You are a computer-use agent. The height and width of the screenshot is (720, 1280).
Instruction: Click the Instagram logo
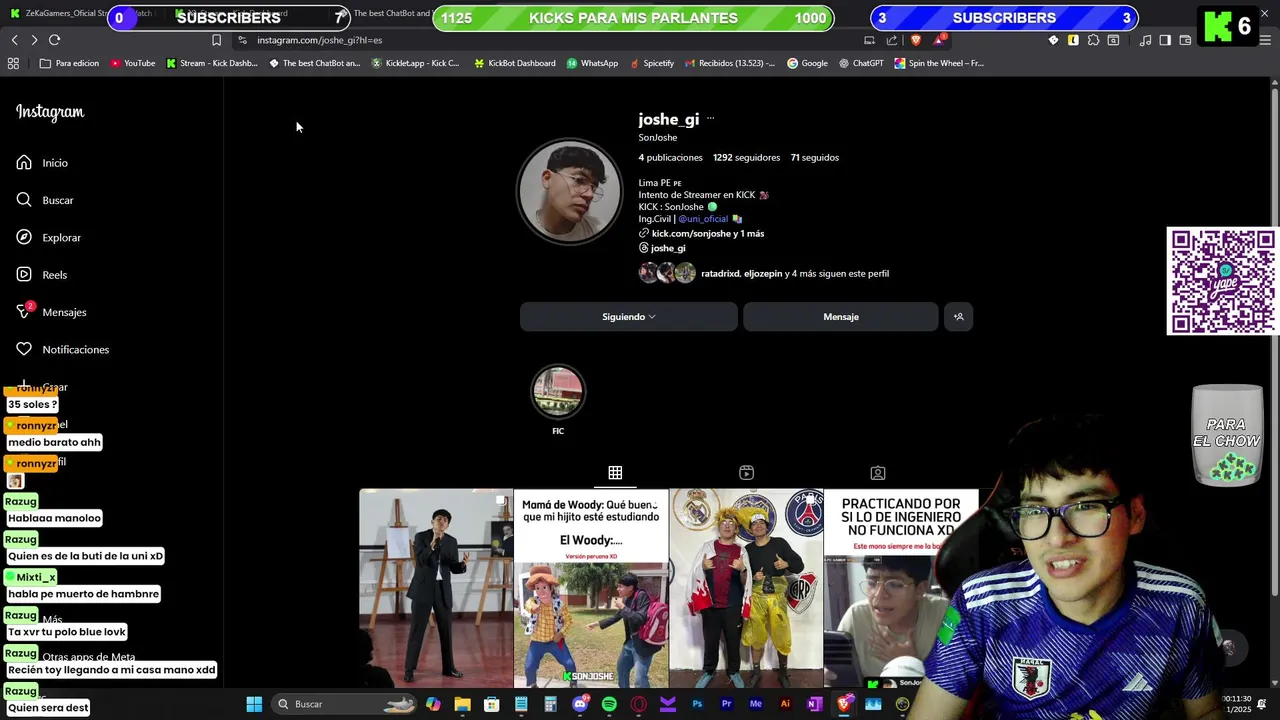pos(50,112)
